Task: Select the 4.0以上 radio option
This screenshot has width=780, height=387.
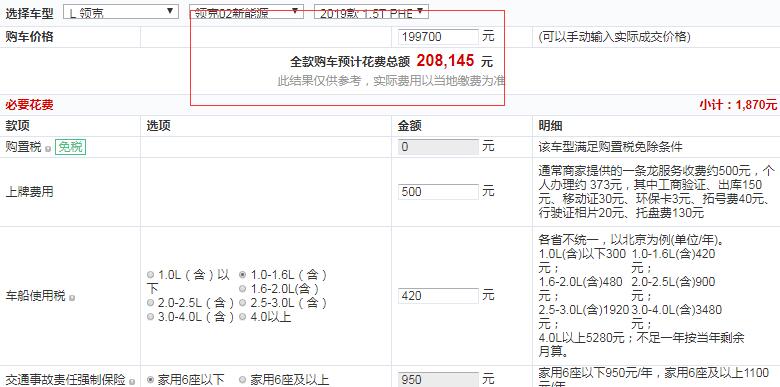Action: pyautogui.click(x=242, y=316)
